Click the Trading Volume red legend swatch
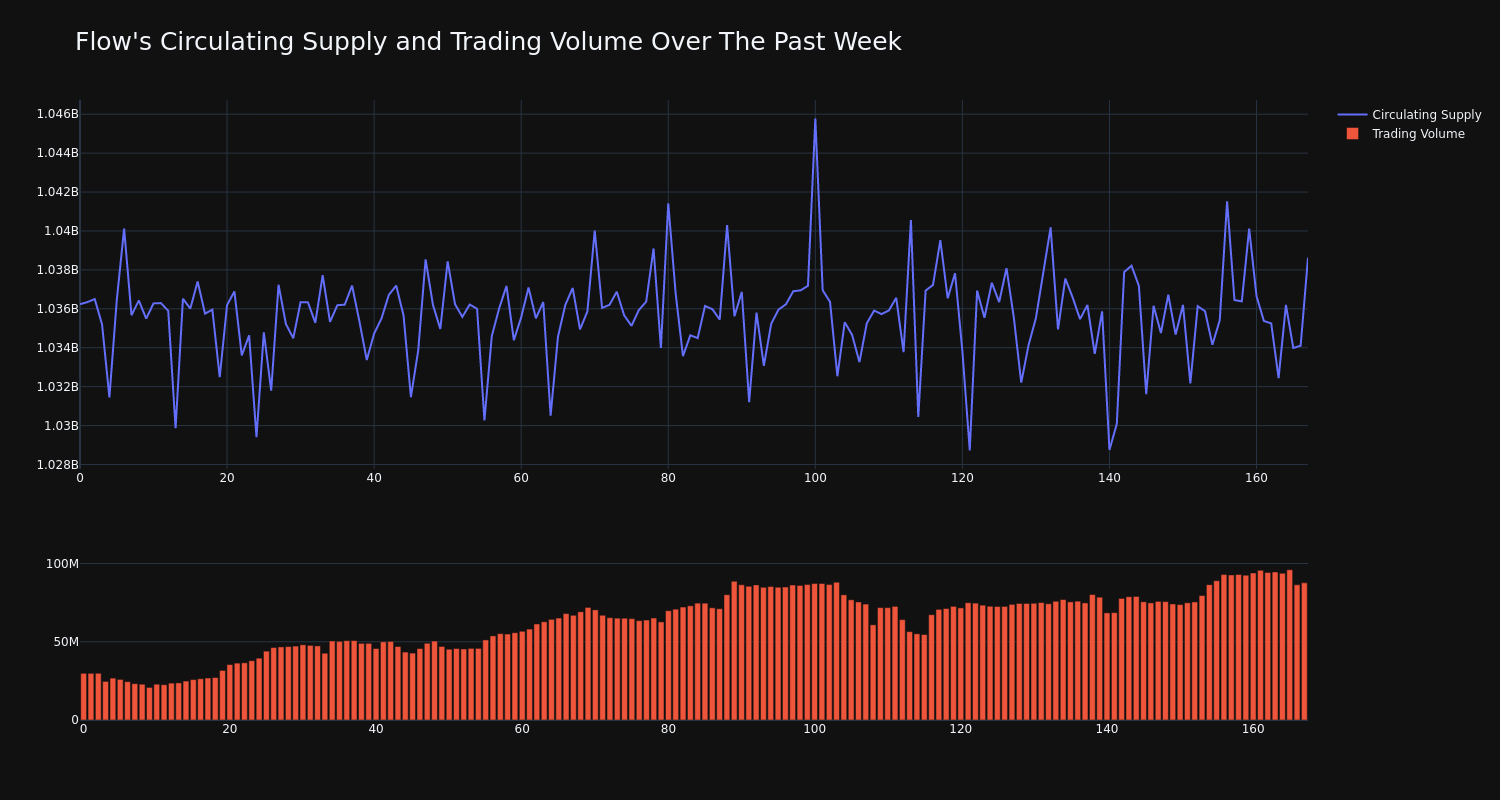The height and width of the screenshot is (800, 1500). point(1352,134)
